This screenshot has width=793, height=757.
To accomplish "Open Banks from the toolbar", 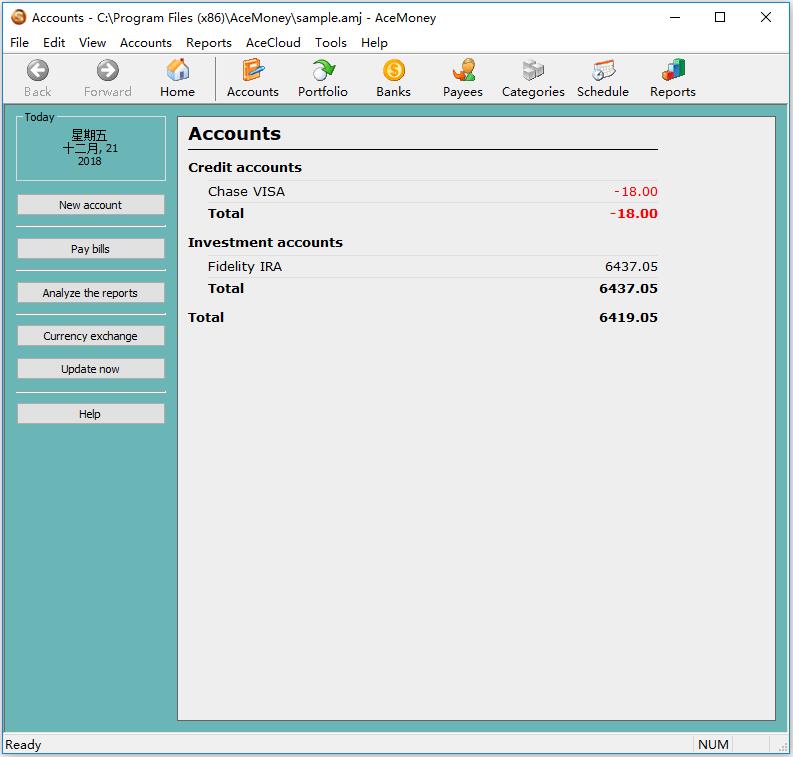I will tap(393, 78).
